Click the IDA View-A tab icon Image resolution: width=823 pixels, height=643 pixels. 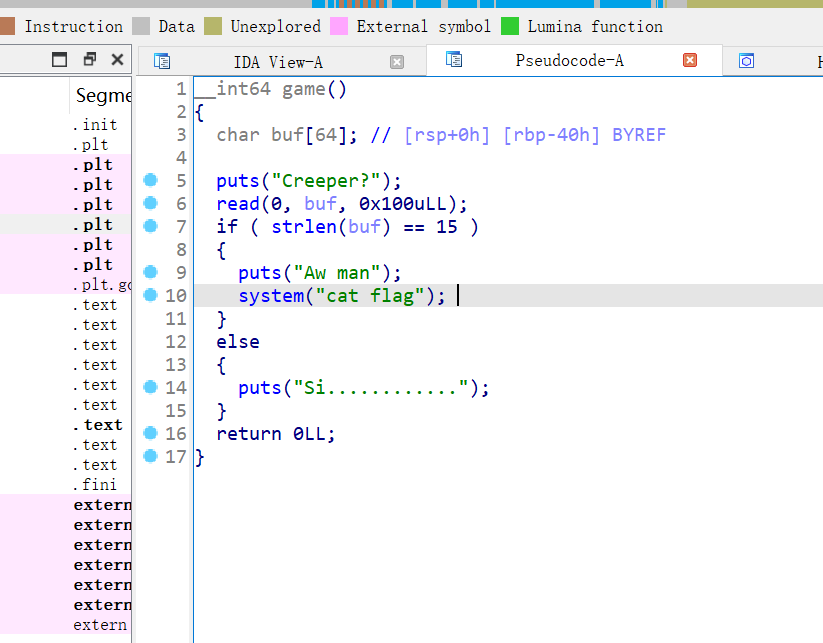coord(162,61)
